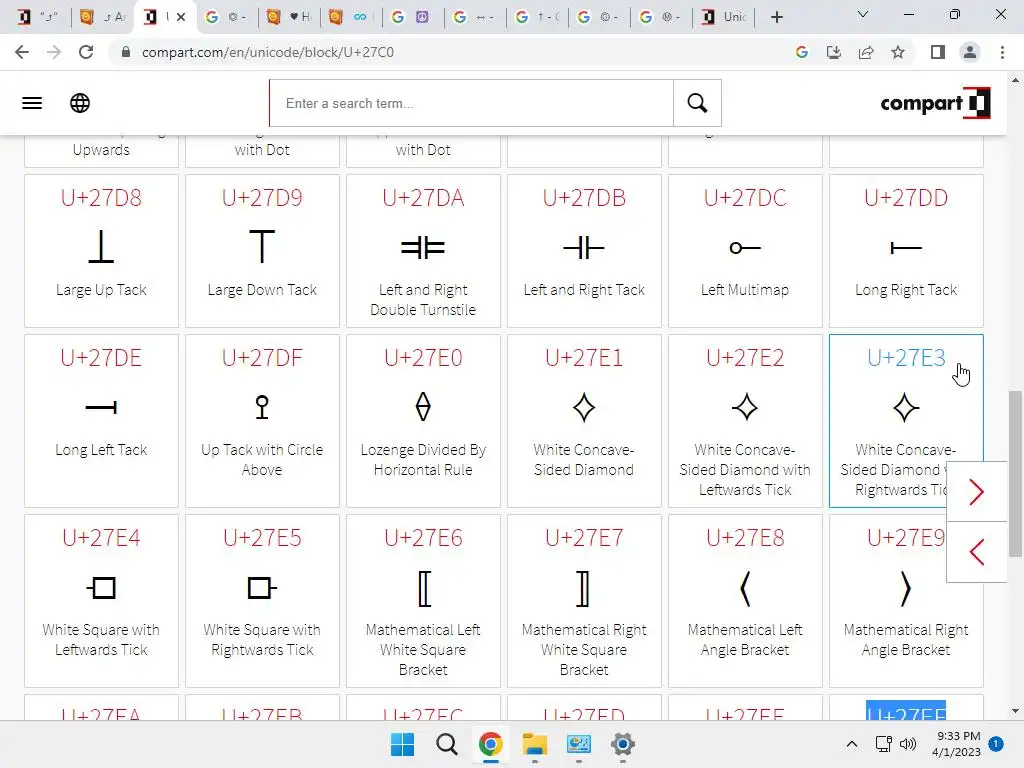Image resolution: width=1024 pixels, height=768 pixels.
Task: Open U+27E2 diamond with Leftwards Tick
Action: click(x=745, y=421)
